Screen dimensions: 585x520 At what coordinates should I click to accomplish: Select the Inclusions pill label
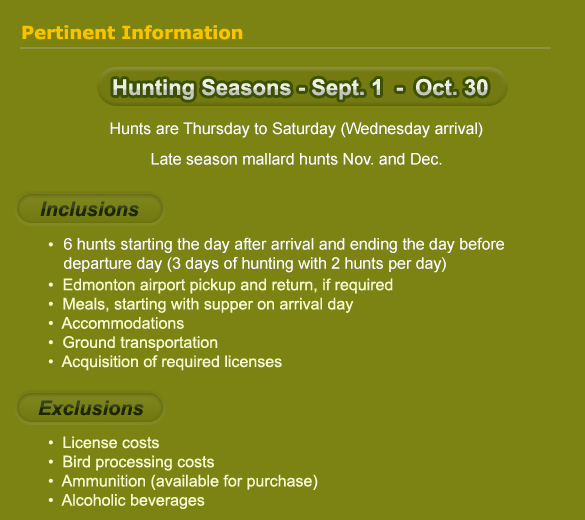[x=90, y=209]
